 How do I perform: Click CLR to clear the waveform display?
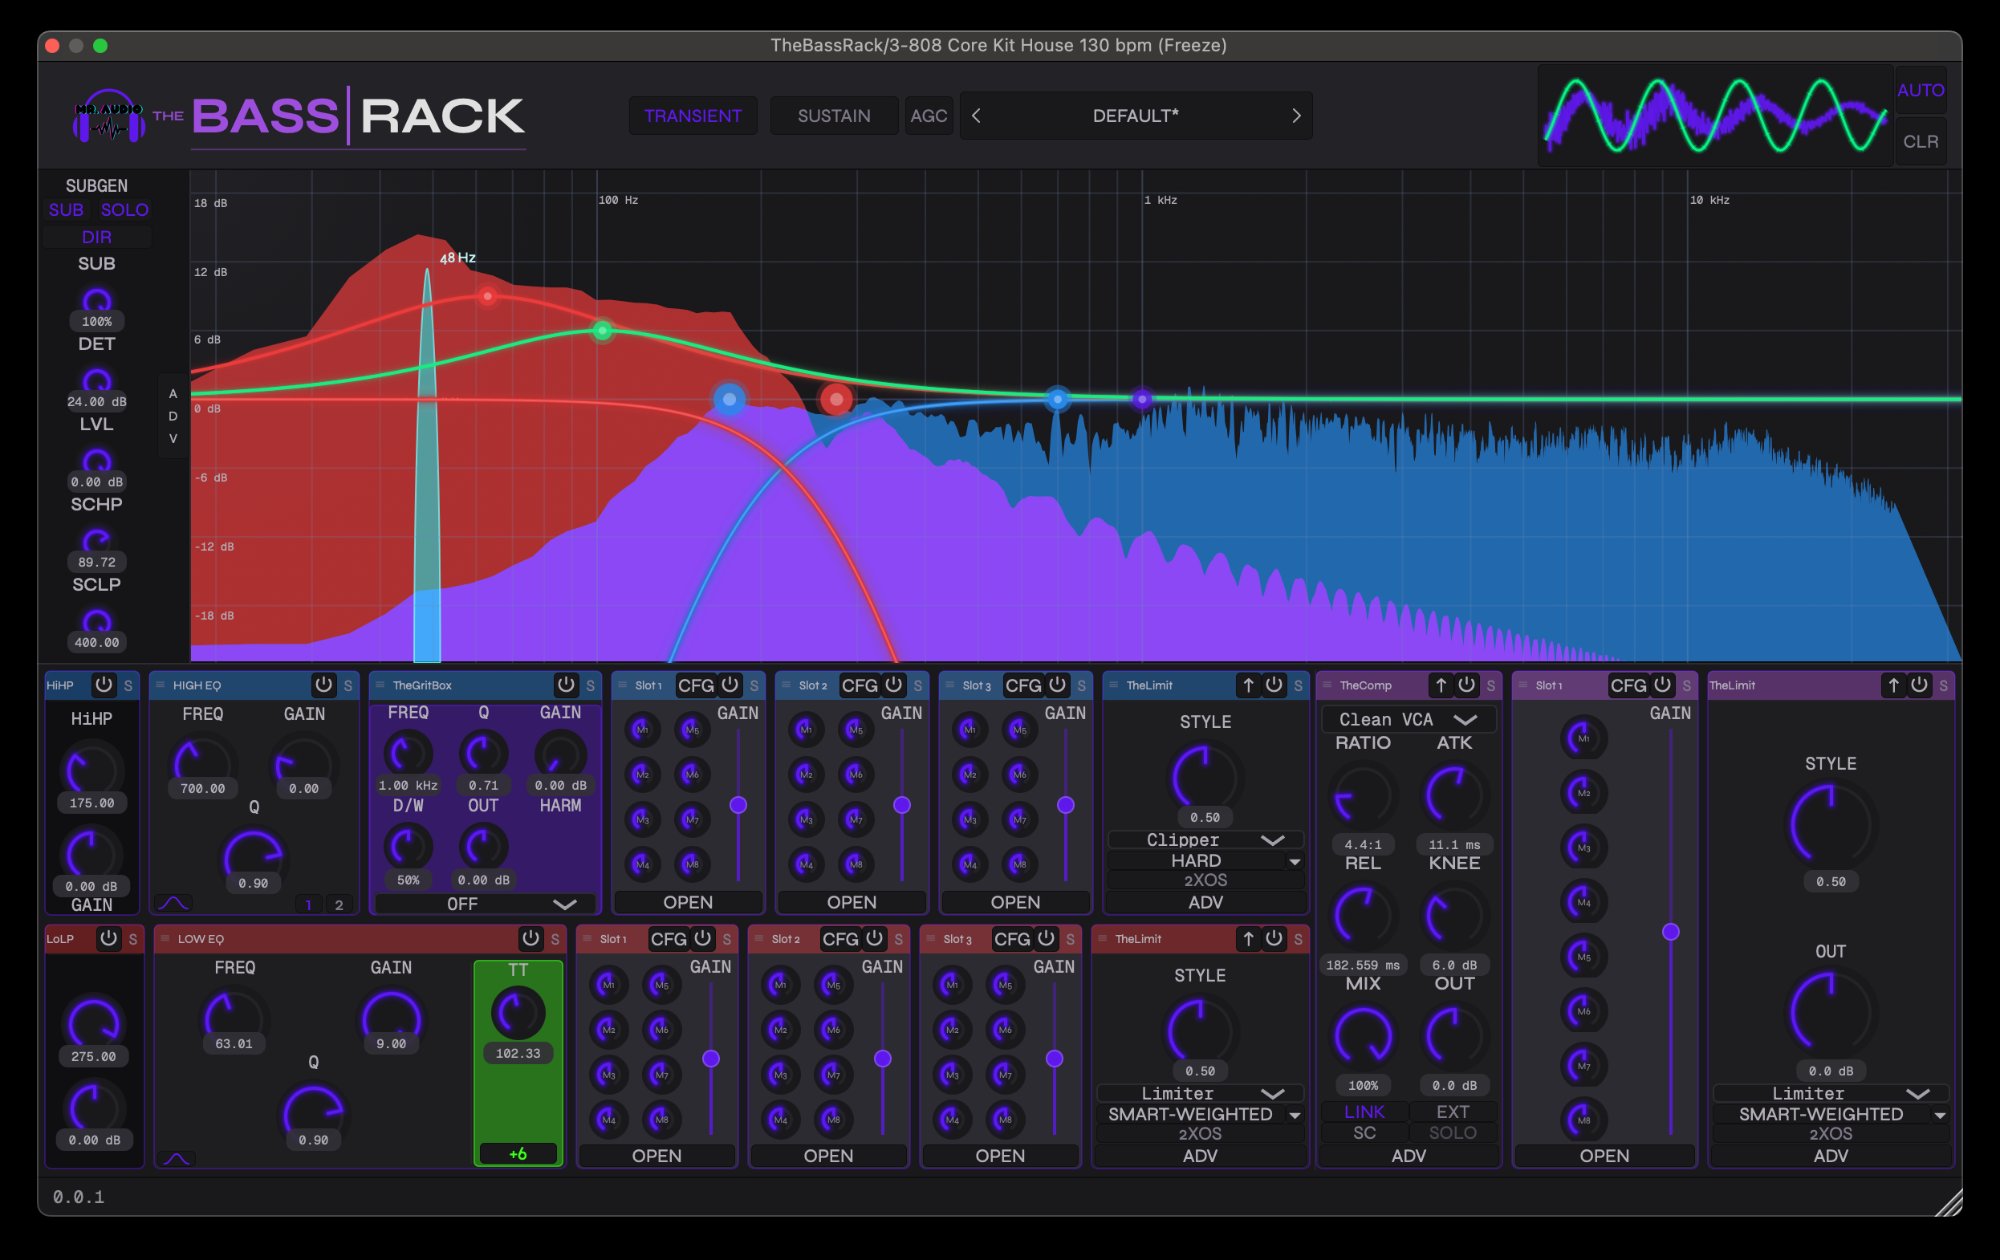click(x=1921, y=142)
